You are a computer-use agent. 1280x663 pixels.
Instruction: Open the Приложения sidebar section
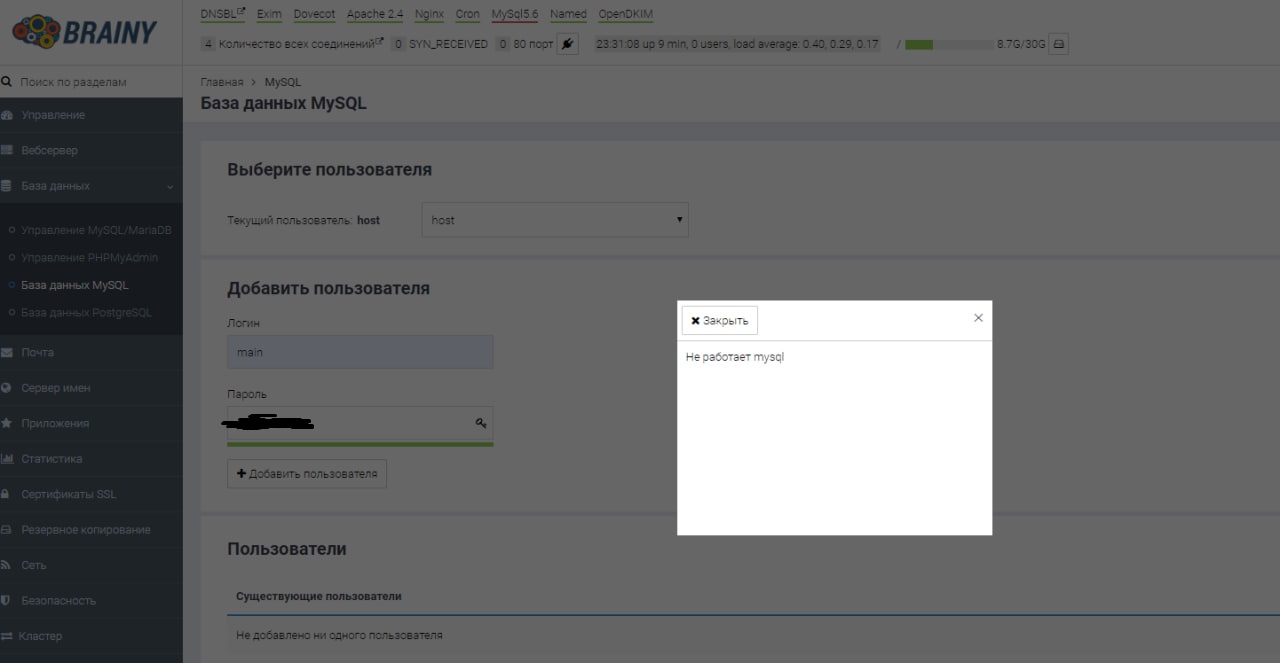55,423
